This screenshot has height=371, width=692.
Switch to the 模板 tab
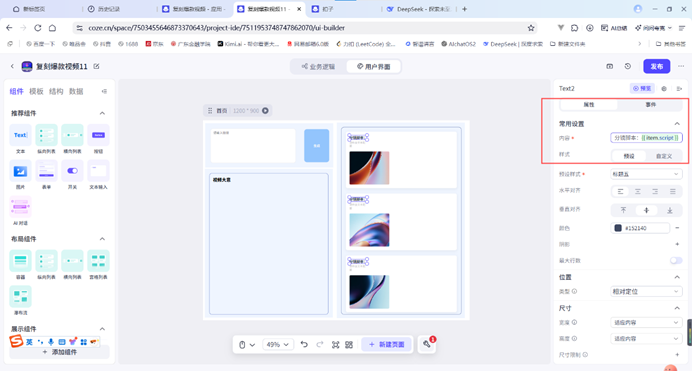click(x=36, y=91)
